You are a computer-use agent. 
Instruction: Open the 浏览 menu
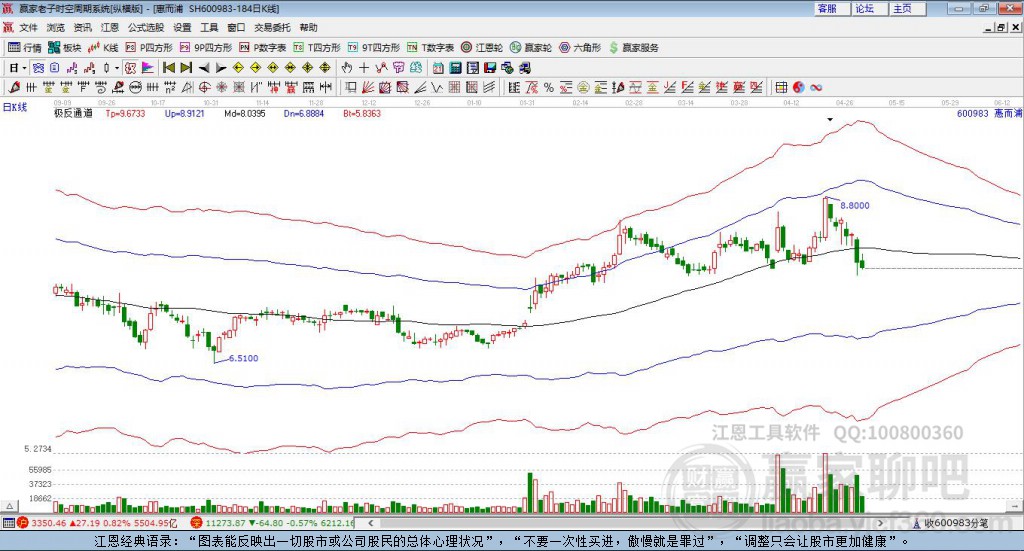[x=56, y=27]
